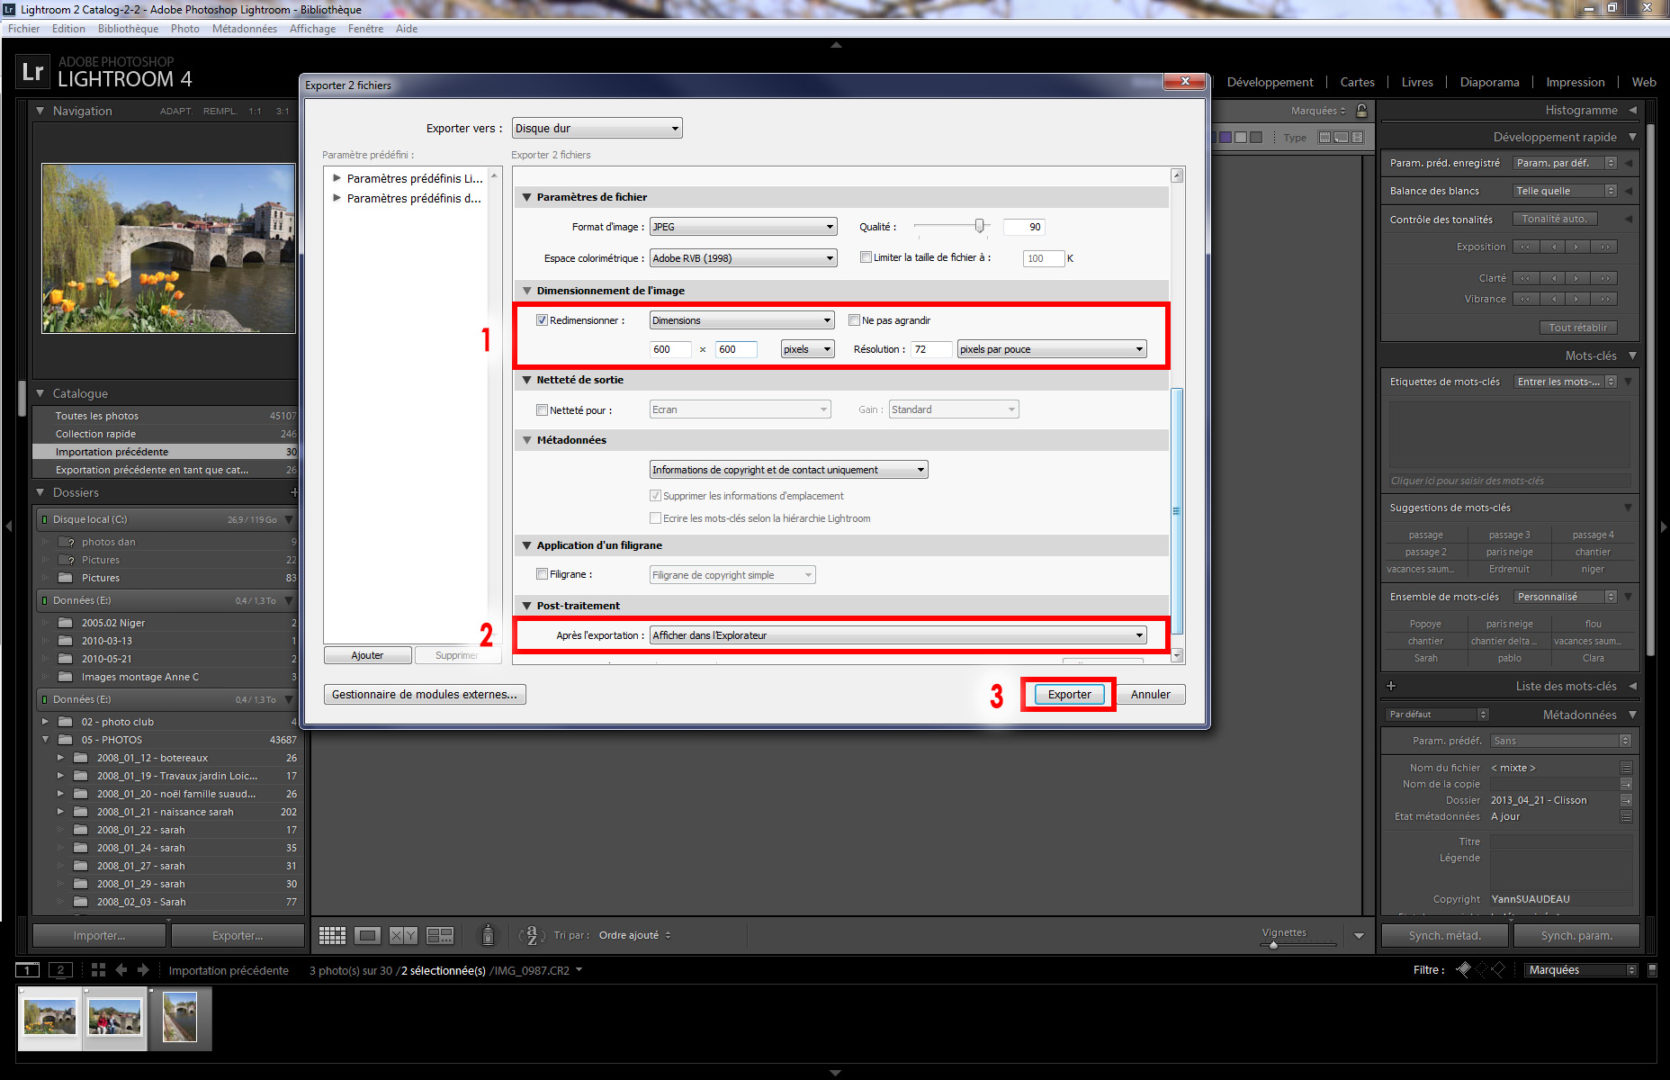Enable the Netteté pour checkbox

tap(542, 410)
